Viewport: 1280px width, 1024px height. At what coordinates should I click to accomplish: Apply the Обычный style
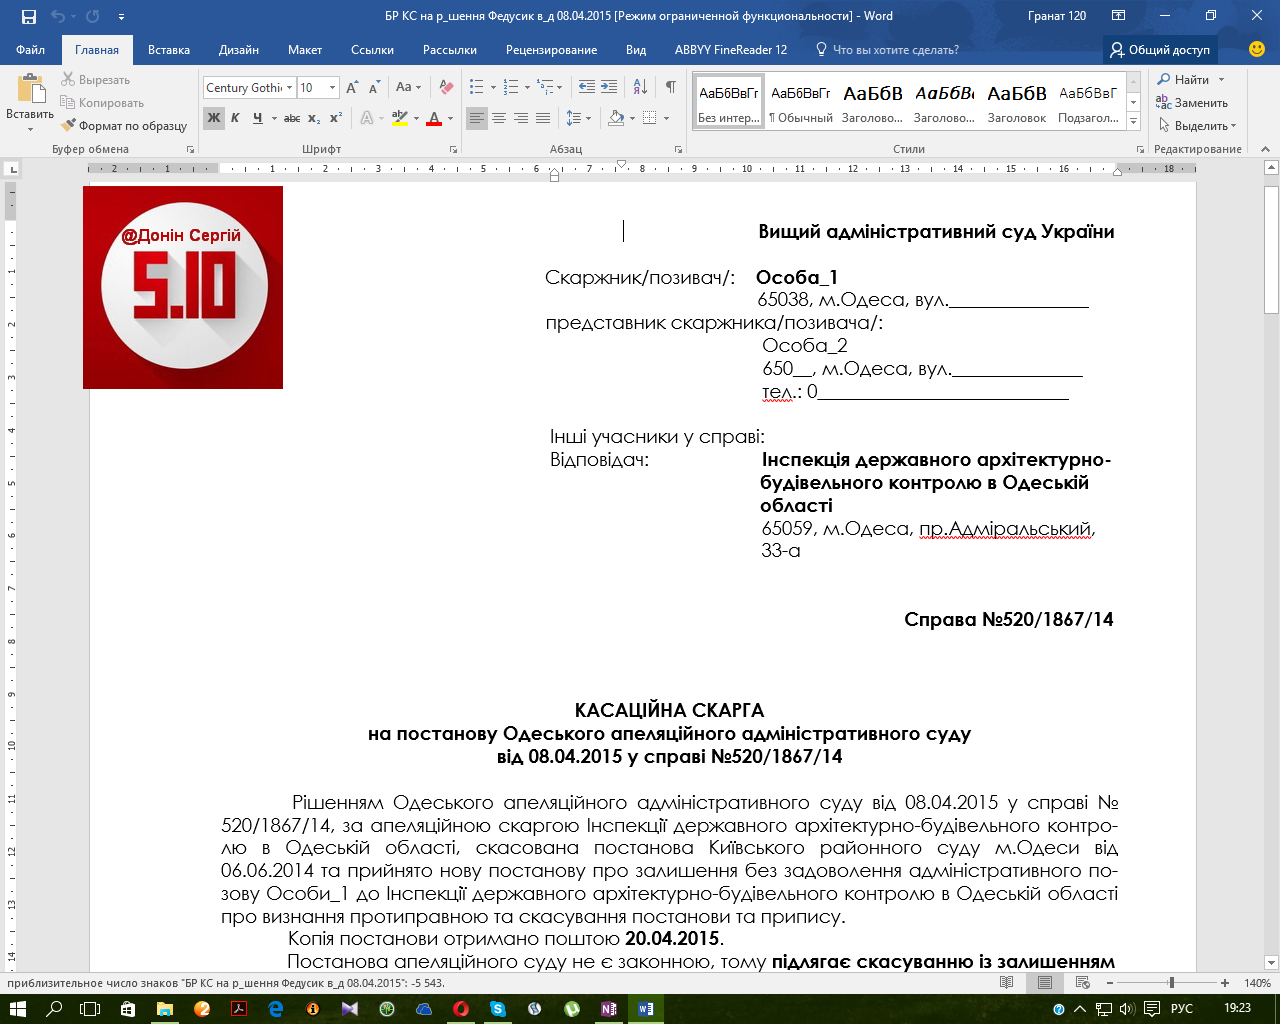pos(801,102)
